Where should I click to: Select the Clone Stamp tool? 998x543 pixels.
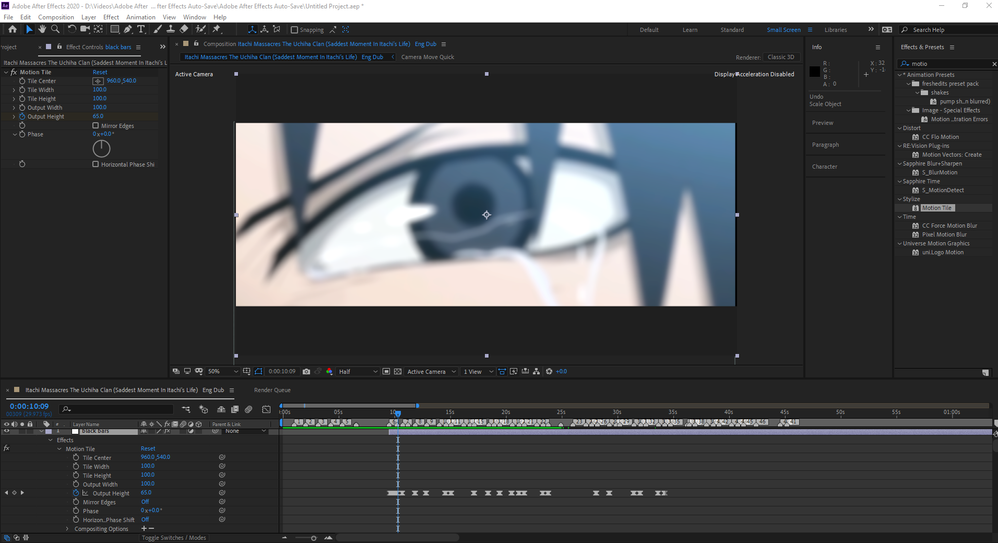171,29
